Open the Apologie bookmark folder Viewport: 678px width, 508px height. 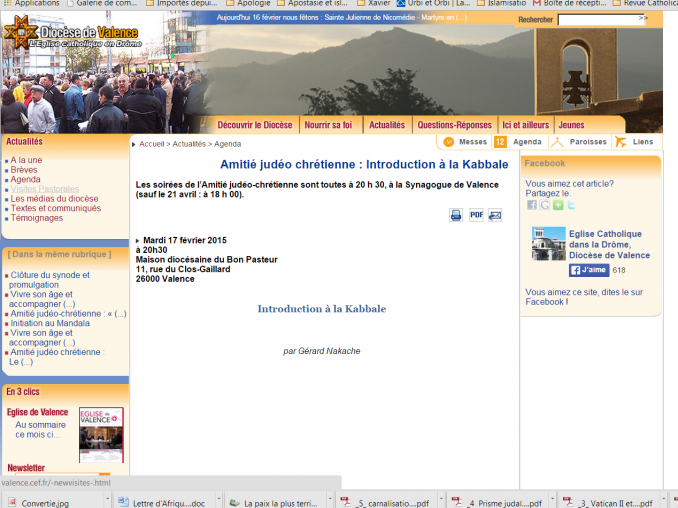(249, 3)
